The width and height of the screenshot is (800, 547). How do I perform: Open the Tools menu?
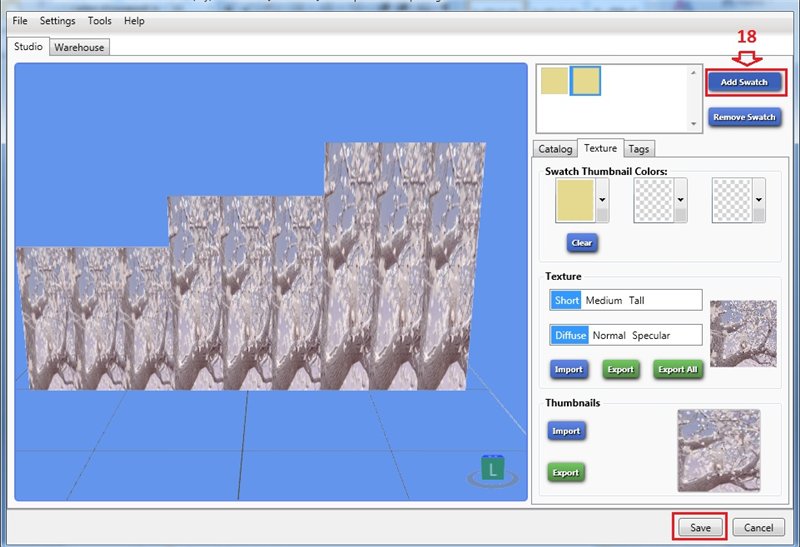[x=100, y=21]
